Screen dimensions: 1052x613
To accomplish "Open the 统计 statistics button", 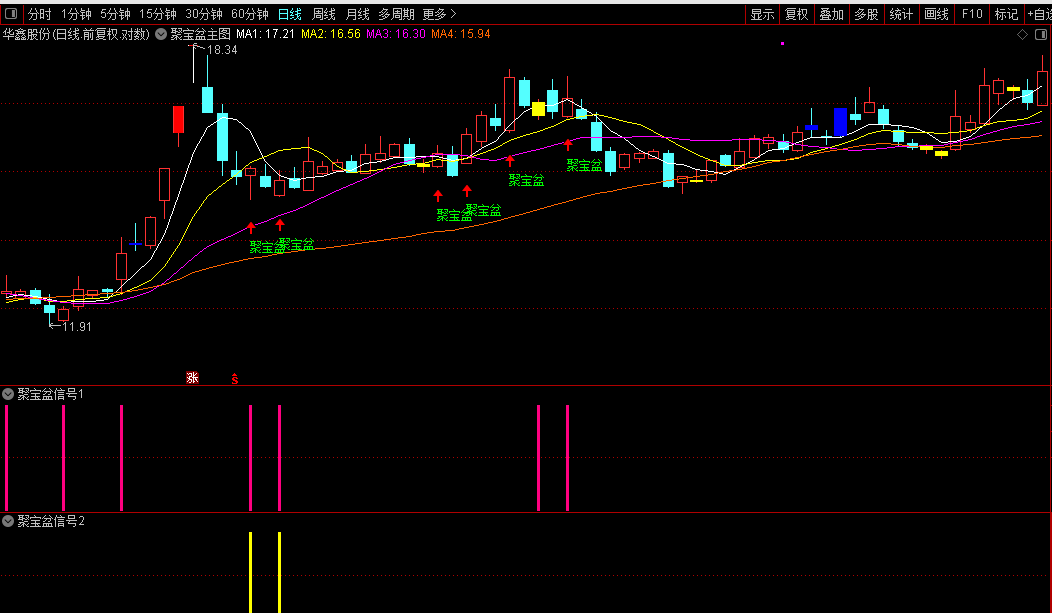I will tap(902, 14).
